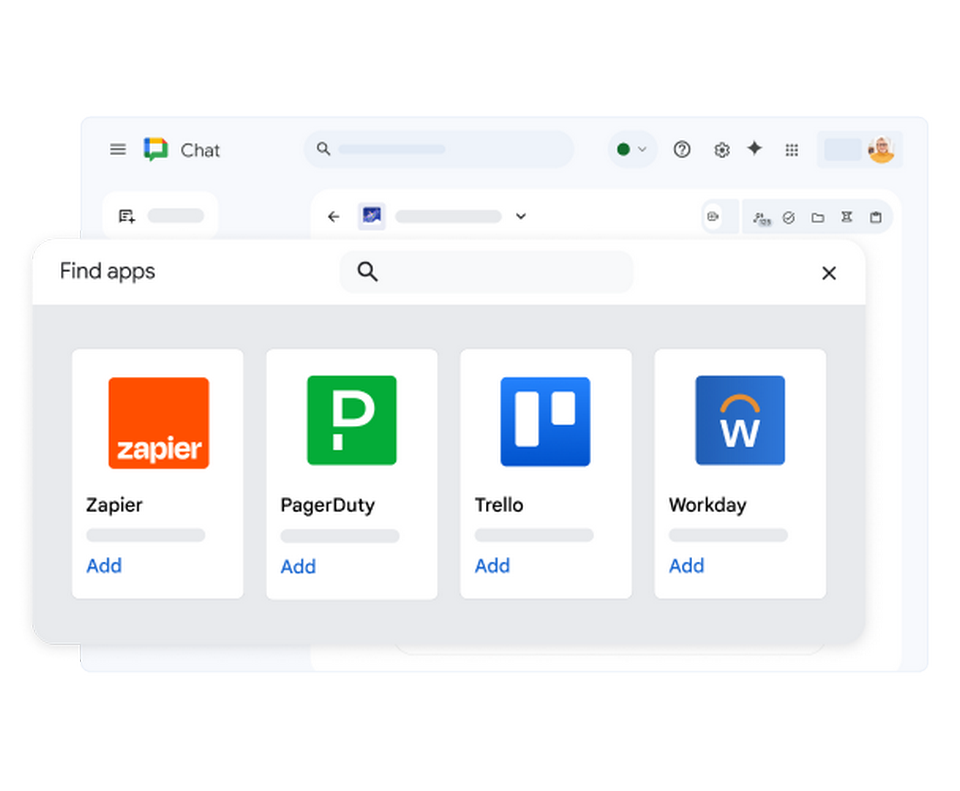
Task: Click the Gemini sparkle icon
Action: click(x=755, y=149)
